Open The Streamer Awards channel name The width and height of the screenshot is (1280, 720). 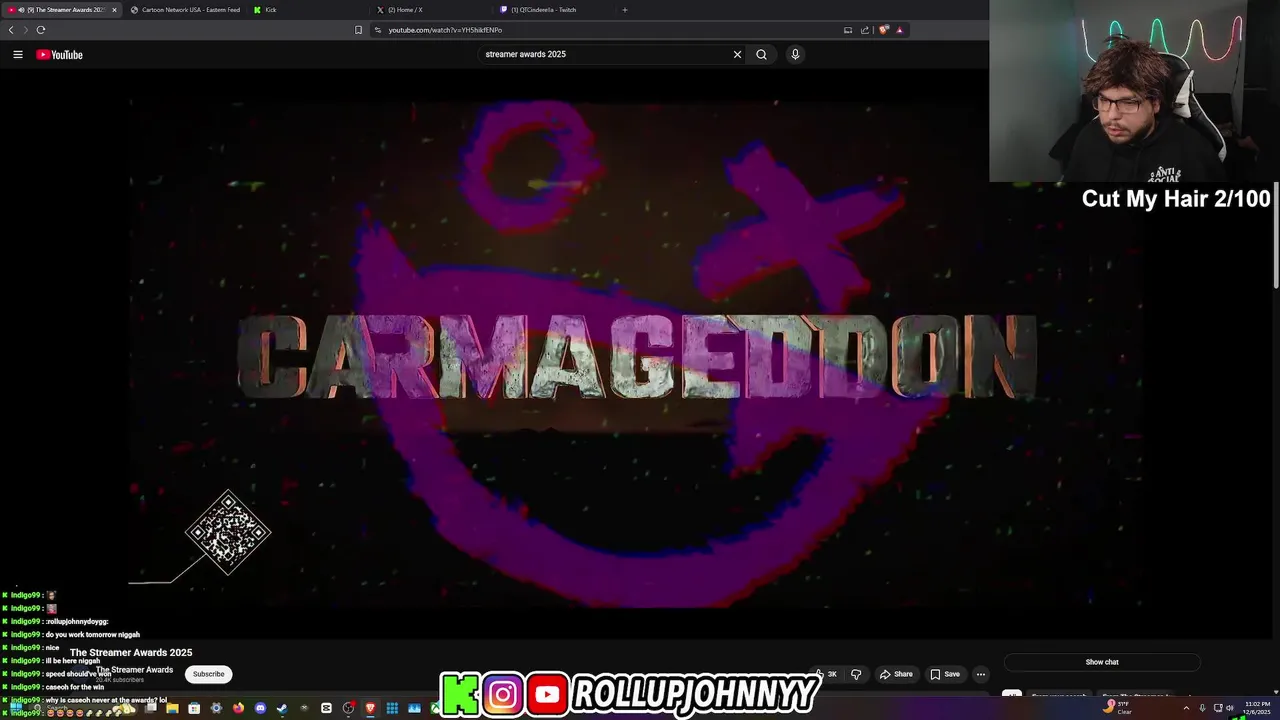click(x=134, y=670)
